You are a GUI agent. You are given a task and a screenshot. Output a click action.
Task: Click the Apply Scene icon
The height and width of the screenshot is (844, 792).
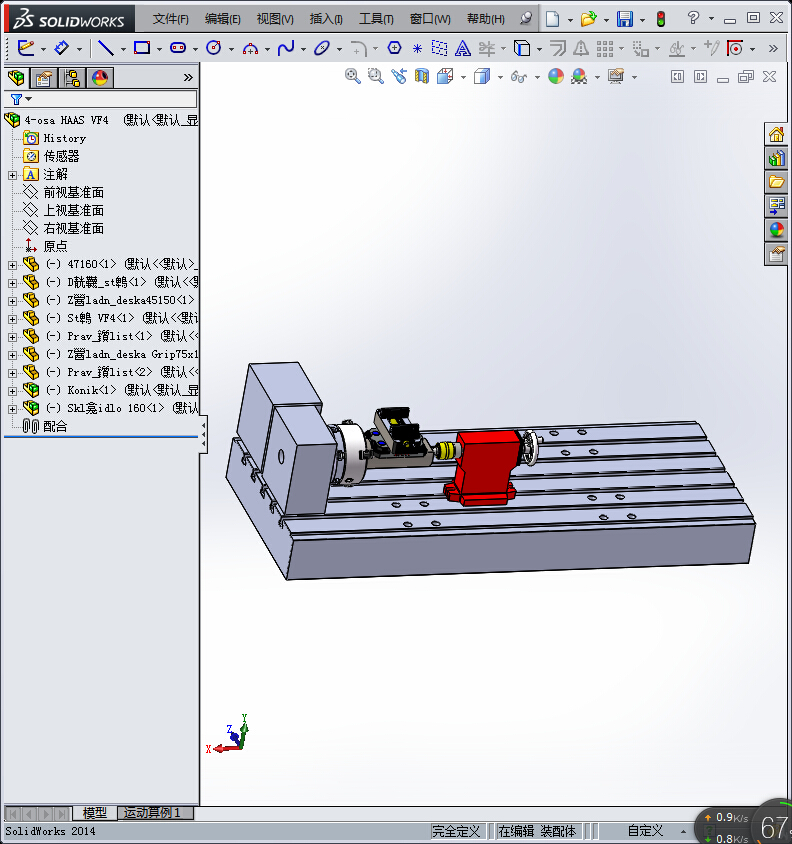[579, 76]
